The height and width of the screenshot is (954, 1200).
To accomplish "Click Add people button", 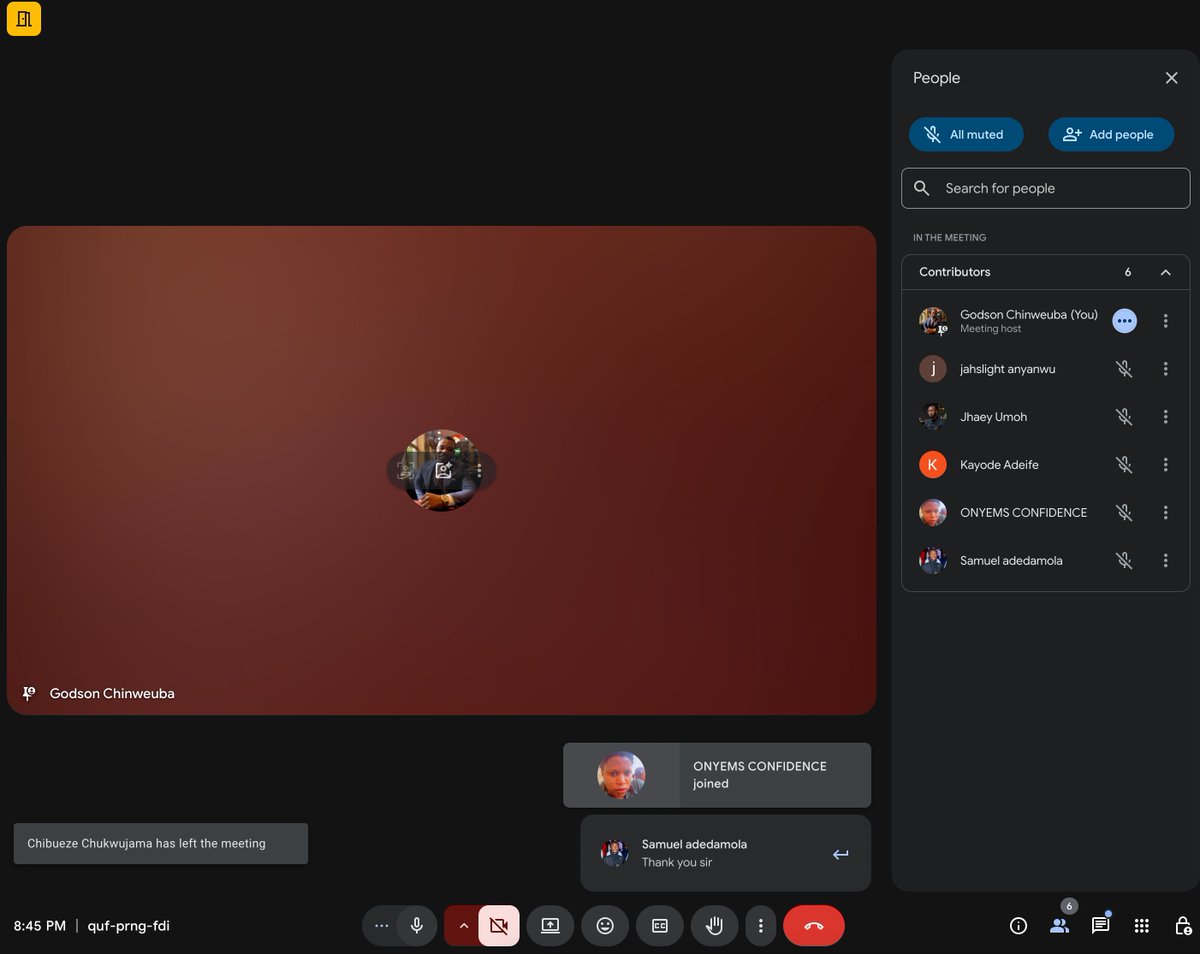I will pyautogui.click(x=1110, y=134).
